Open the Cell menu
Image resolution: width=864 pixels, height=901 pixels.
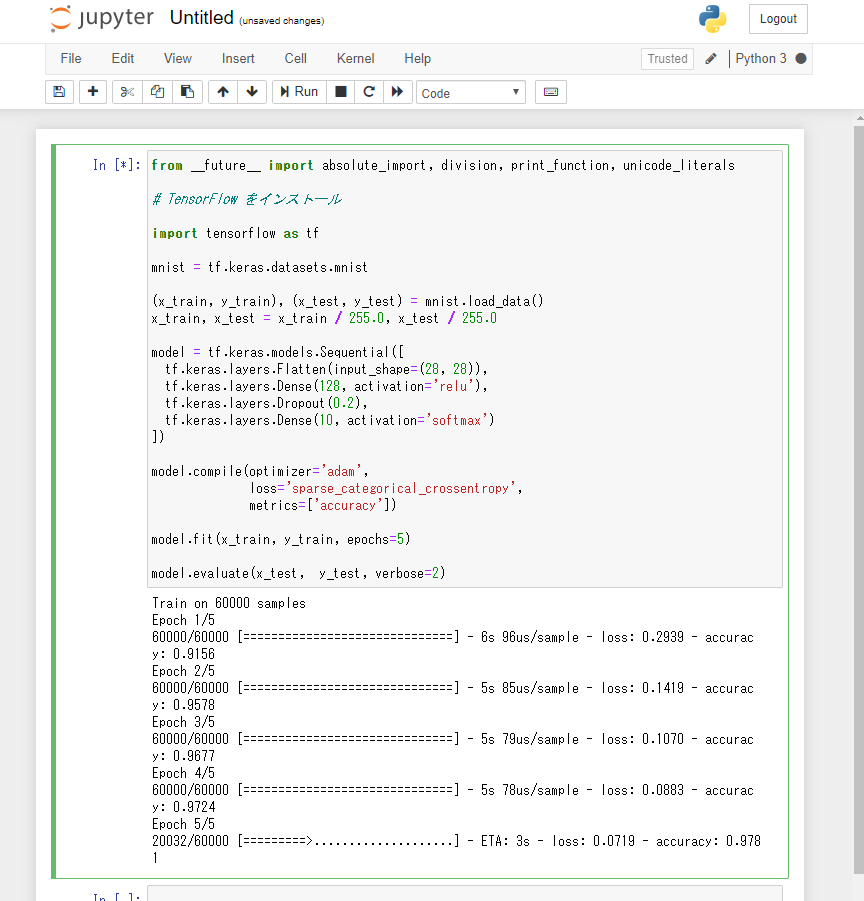295,58
